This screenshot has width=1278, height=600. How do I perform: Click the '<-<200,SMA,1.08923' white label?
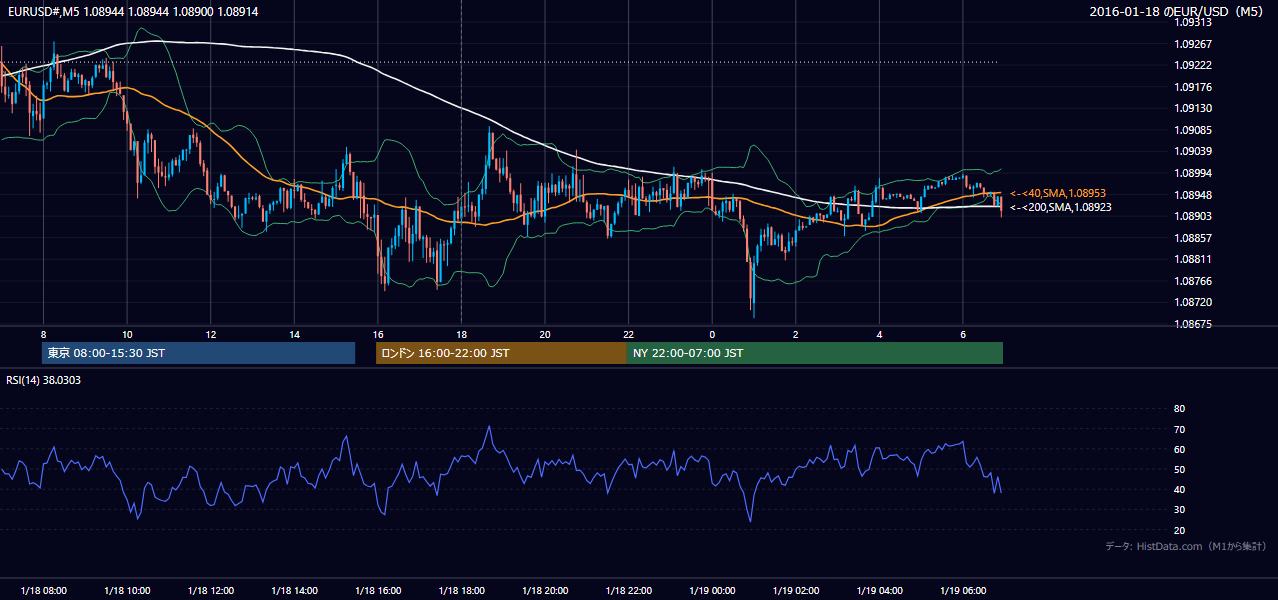click(1061, 207)
